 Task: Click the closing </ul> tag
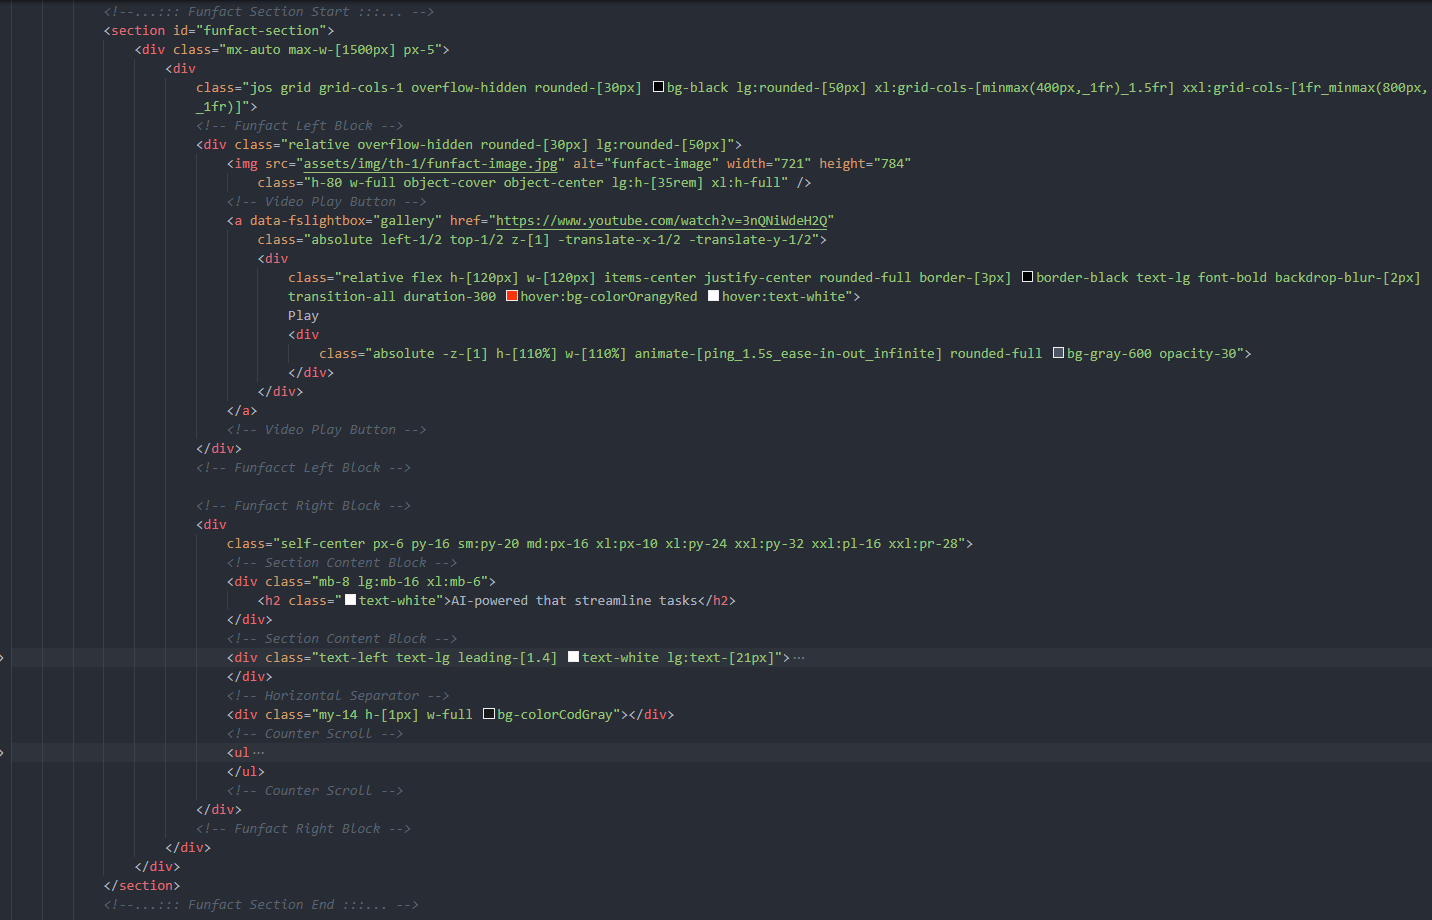coord(246,771)
